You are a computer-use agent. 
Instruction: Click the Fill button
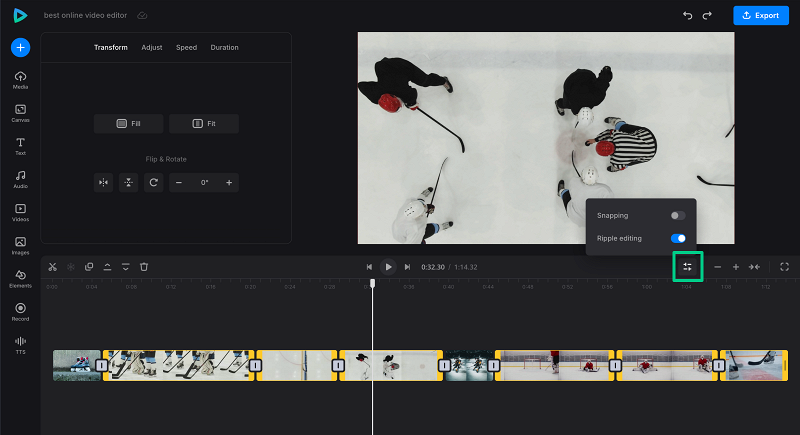[129, 123]
